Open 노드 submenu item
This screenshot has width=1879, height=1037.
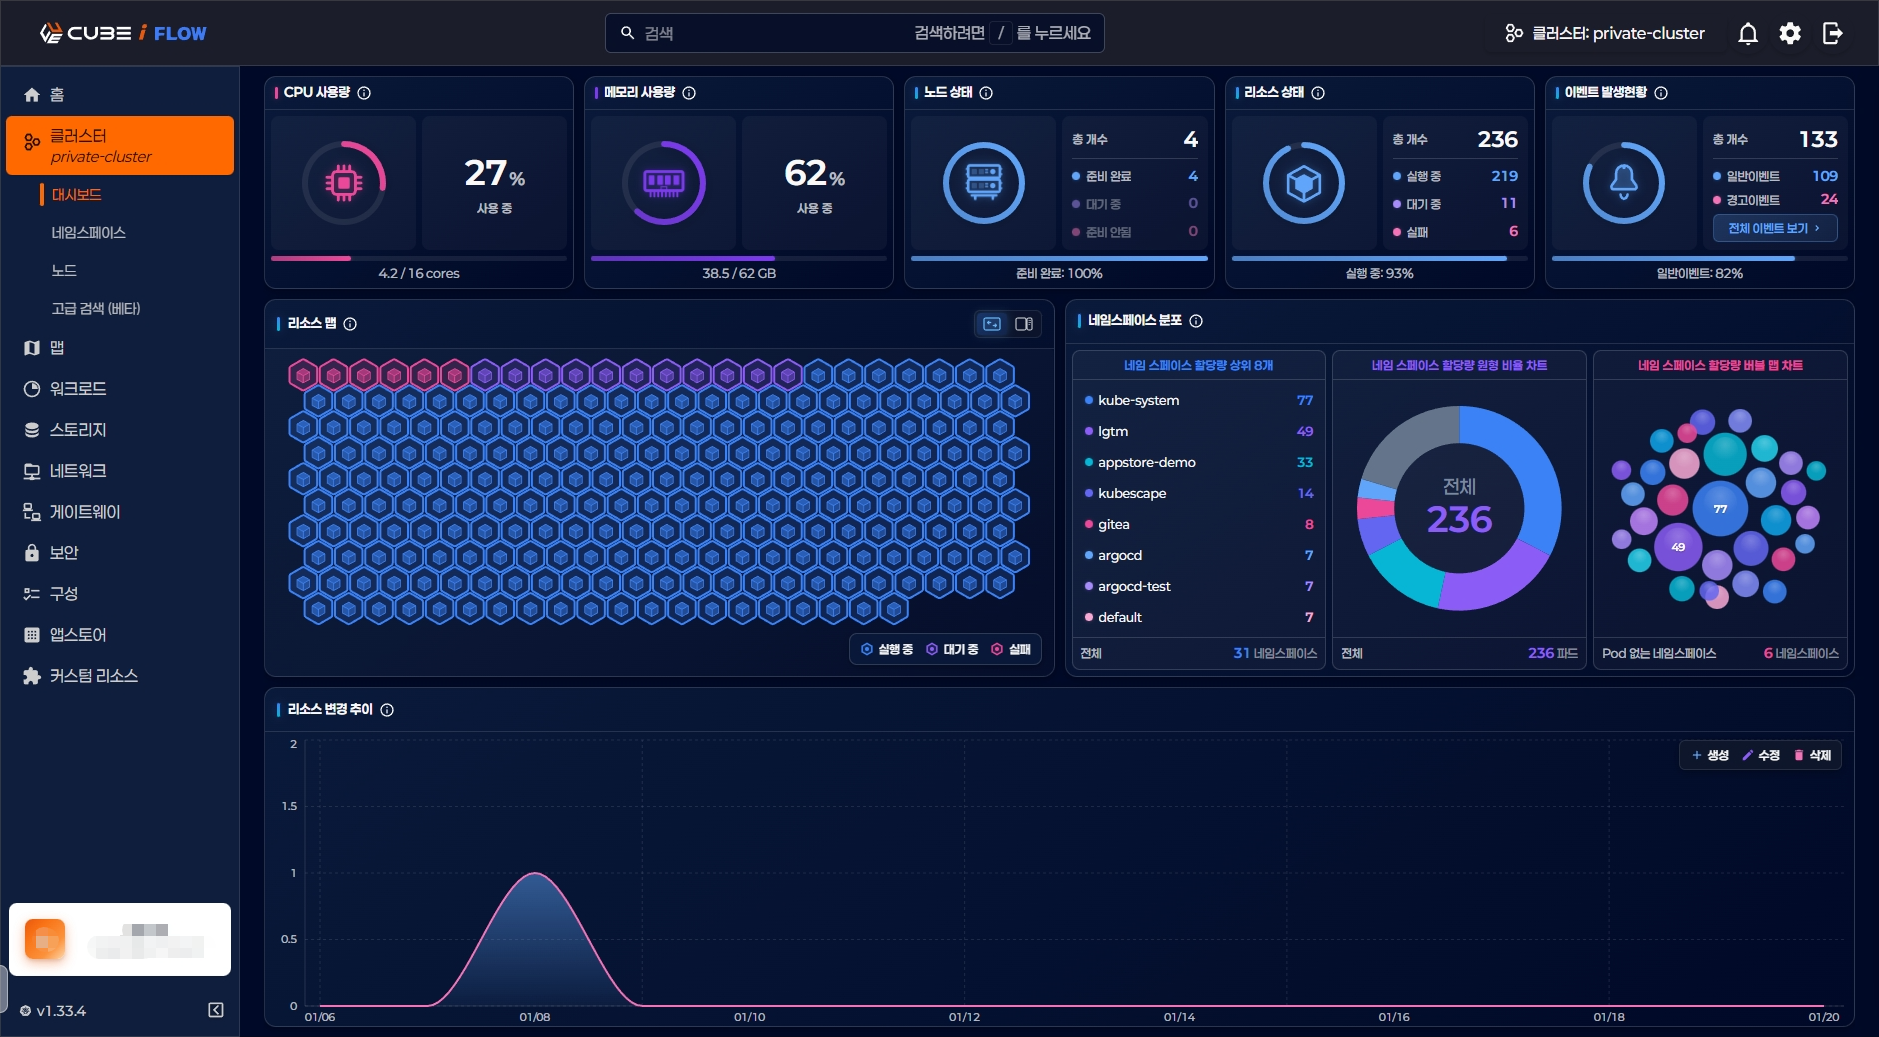64,271
